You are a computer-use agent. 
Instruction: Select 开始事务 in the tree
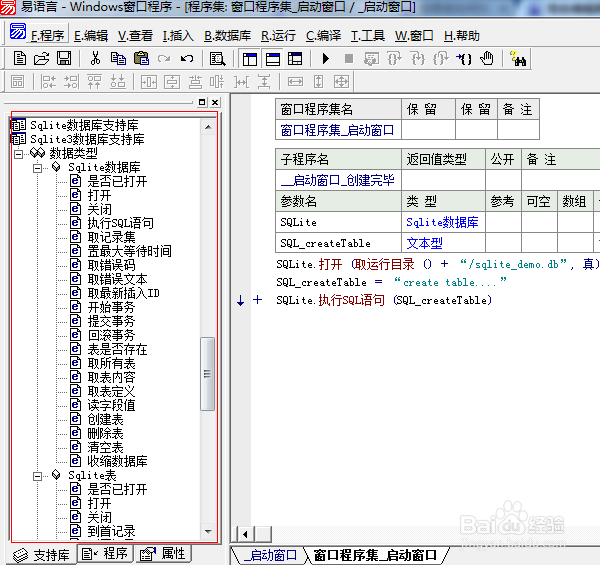[x=111, y=307]
